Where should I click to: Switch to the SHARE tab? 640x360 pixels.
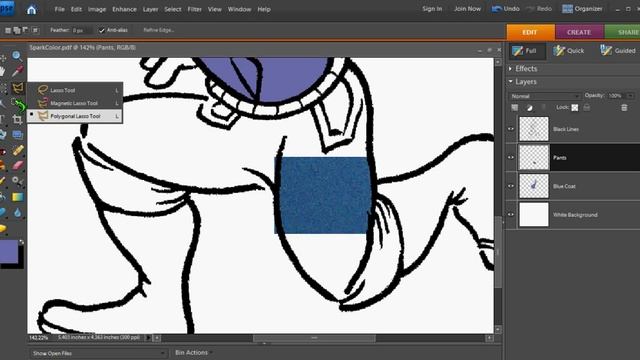click(622, 32)
